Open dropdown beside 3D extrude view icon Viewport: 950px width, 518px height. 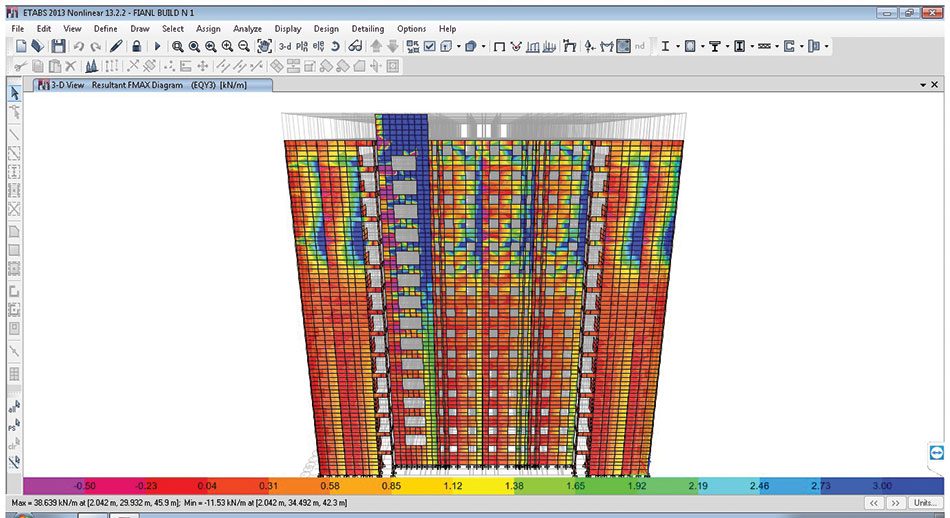pyautogui.click(x=483, y=46)
